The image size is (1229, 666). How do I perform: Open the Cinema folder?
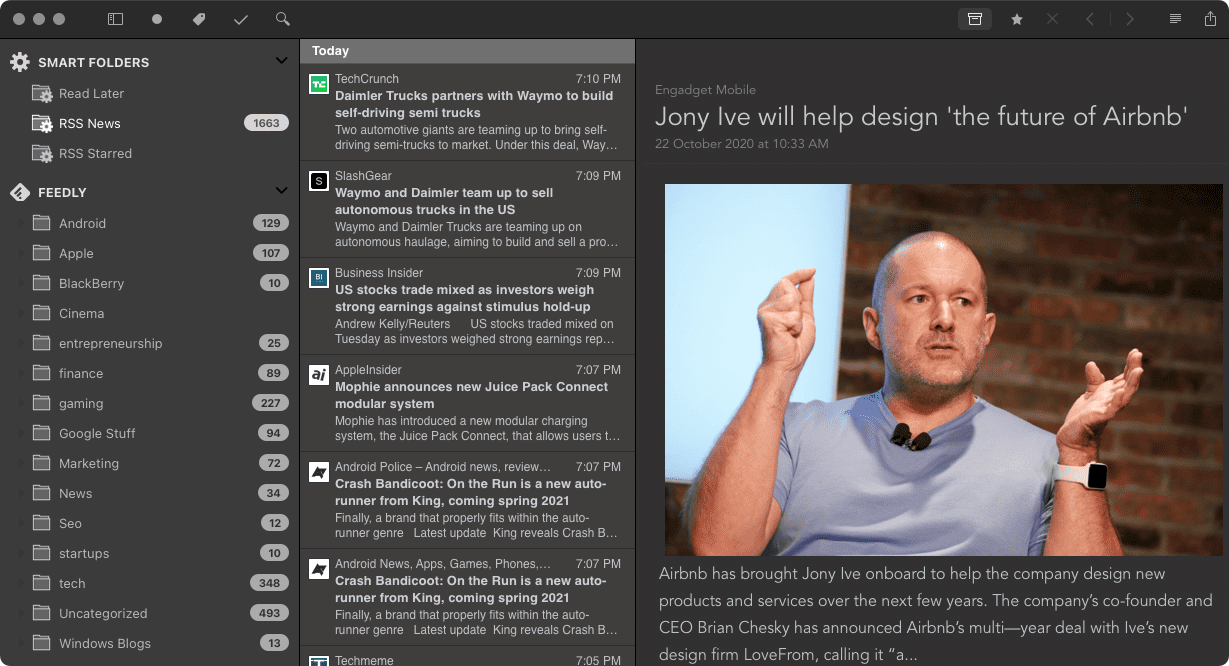coord(150,313)
